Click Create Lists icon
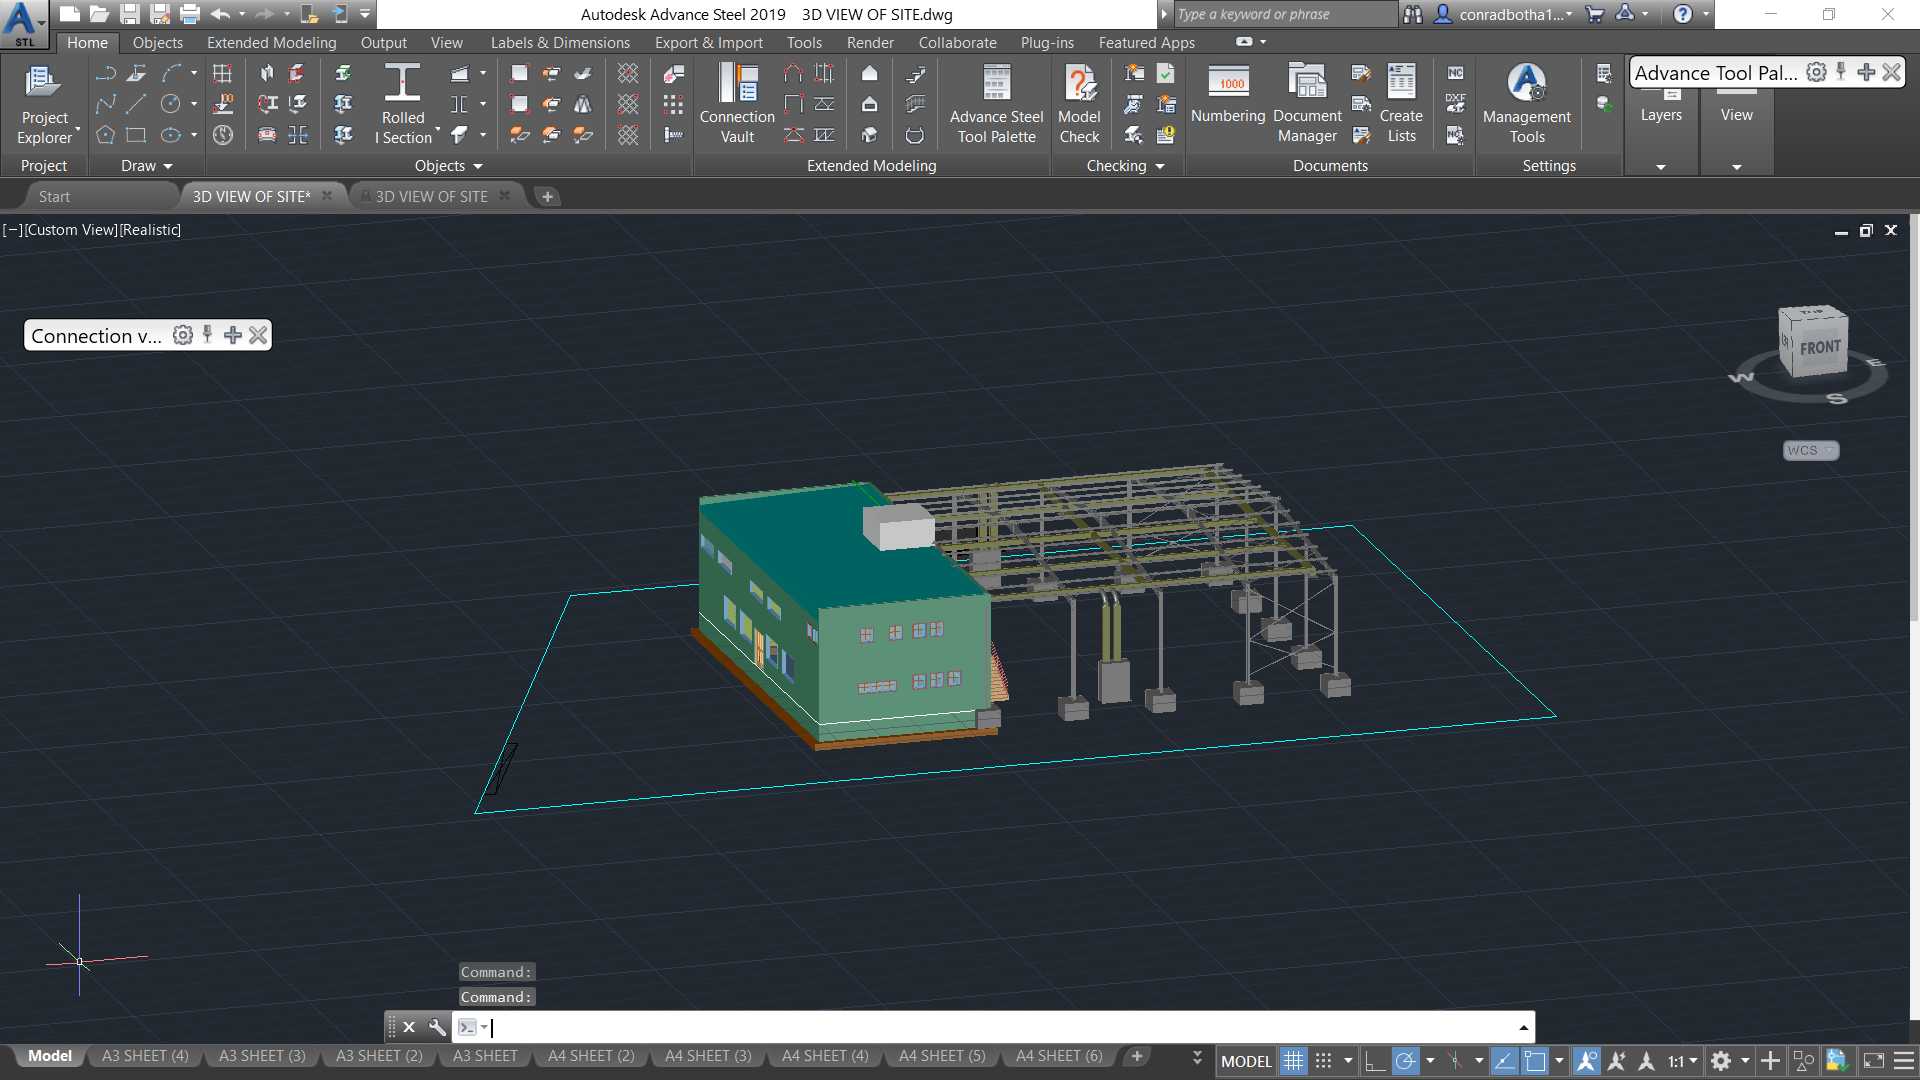1920x1080 pixels. click(1401, 105)
